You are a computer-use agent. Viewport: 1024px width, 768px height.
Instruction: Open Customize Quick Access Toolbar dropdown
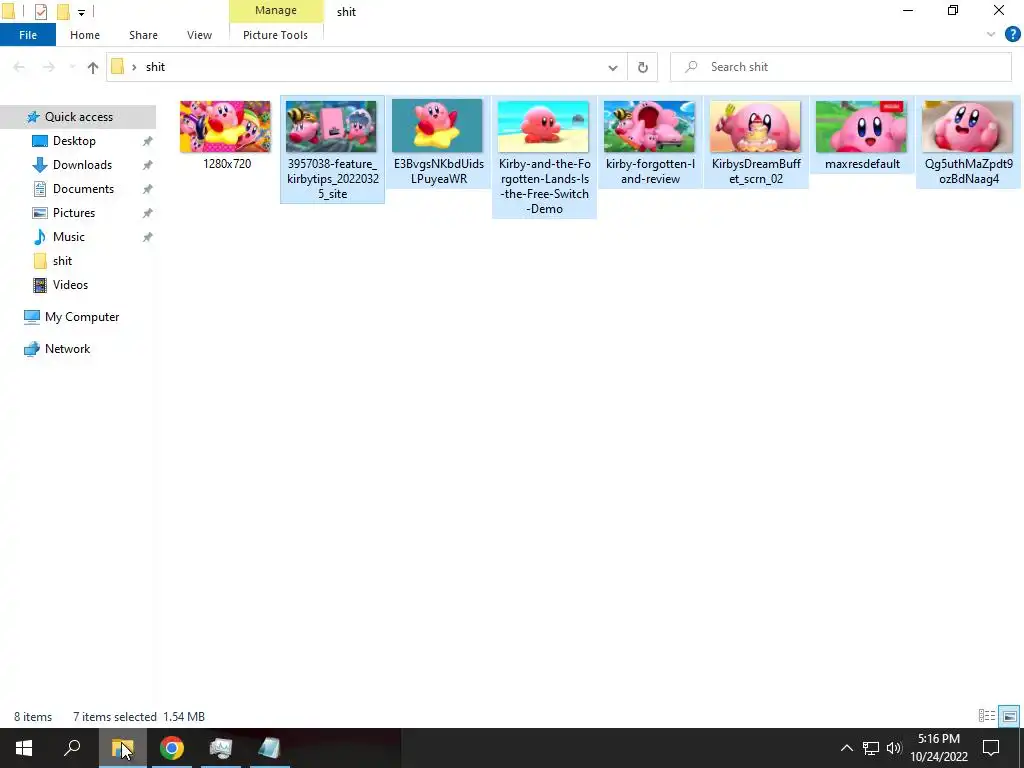coord(81,12)
